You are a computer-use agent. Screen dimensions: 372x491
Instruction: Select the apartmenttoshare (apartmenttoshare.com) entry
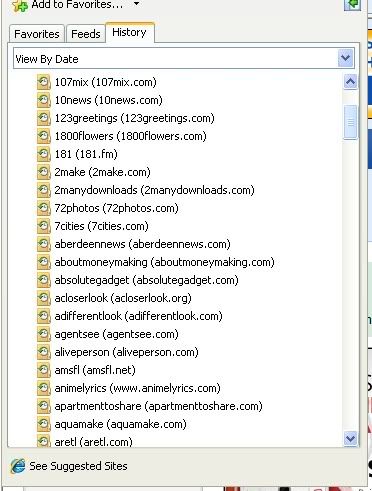(158, 406)
